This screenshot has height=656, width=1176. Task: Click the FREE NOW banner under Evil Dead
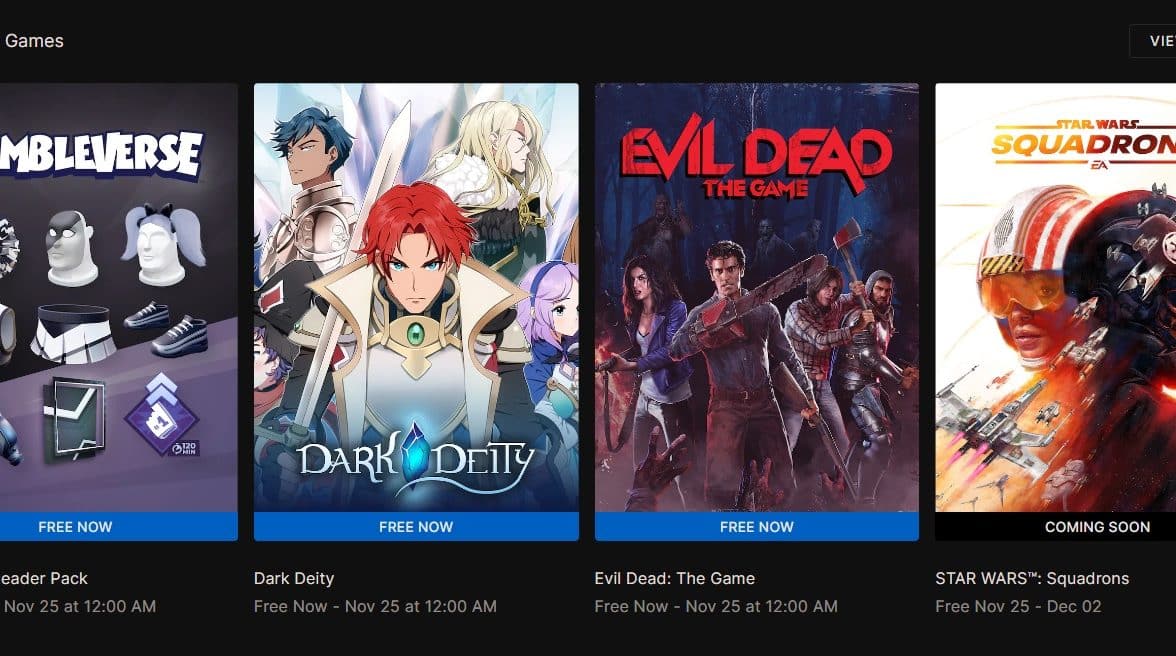click(x=757, y=526)
